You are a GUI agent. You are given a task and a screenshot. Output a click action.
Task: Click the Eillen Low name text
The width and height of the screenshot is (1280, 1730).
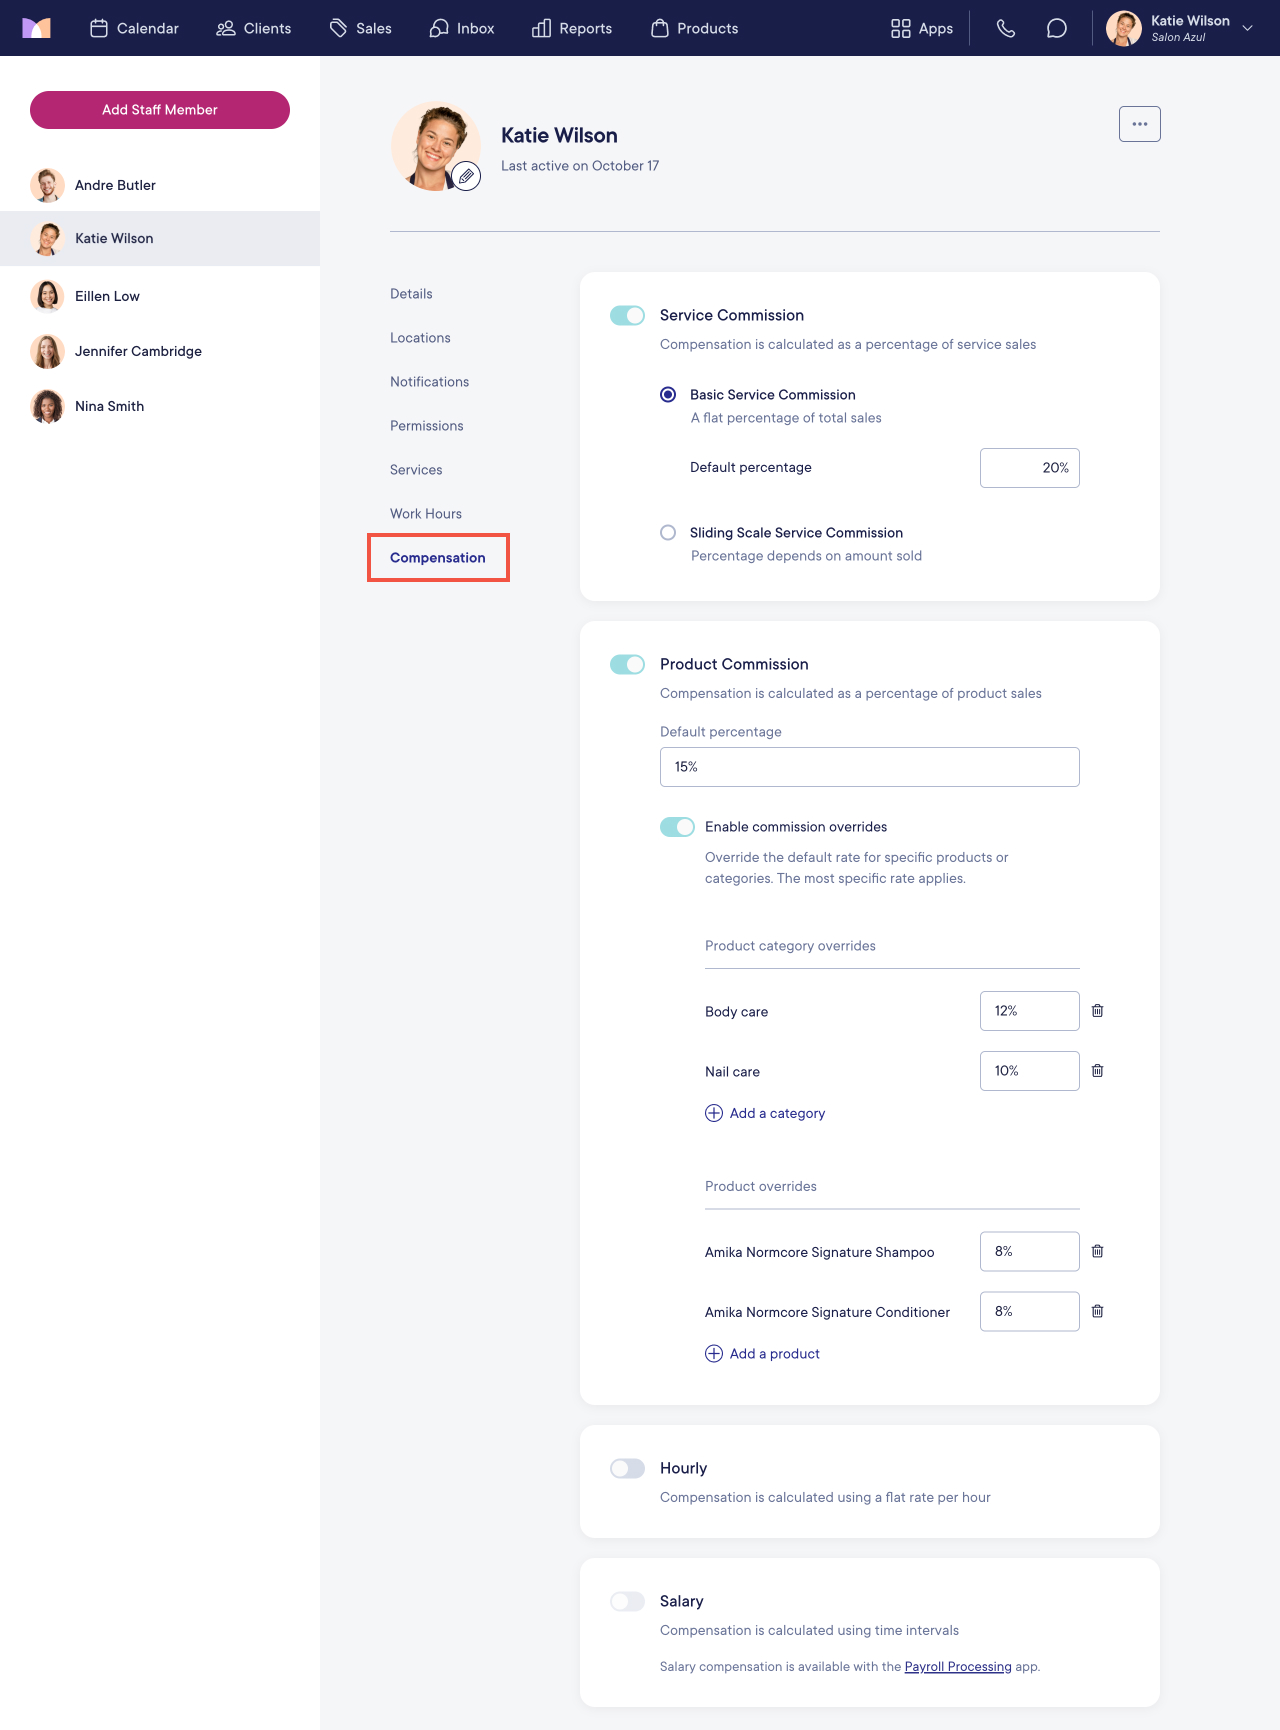click(107, 296)
